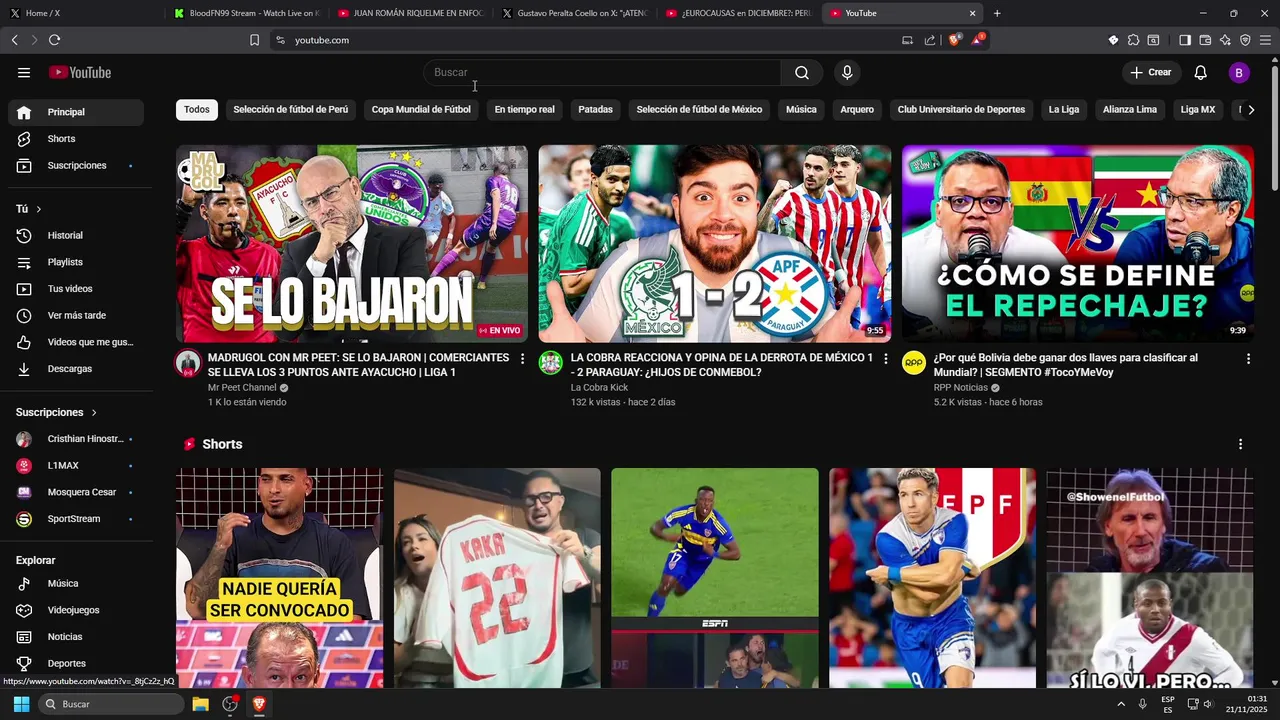Select Copa Mundial de Fútbol chip
Viewport: 1280px width, 720px height.
[x=421, y=110]
